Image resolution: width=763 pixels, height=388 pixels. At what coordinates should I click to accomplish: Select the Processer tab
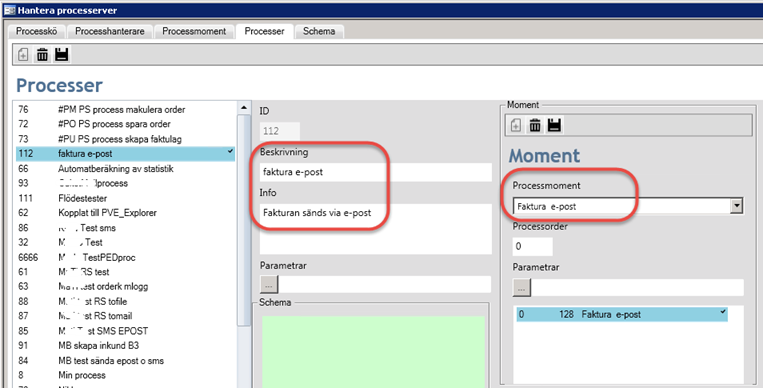[264, 31]
